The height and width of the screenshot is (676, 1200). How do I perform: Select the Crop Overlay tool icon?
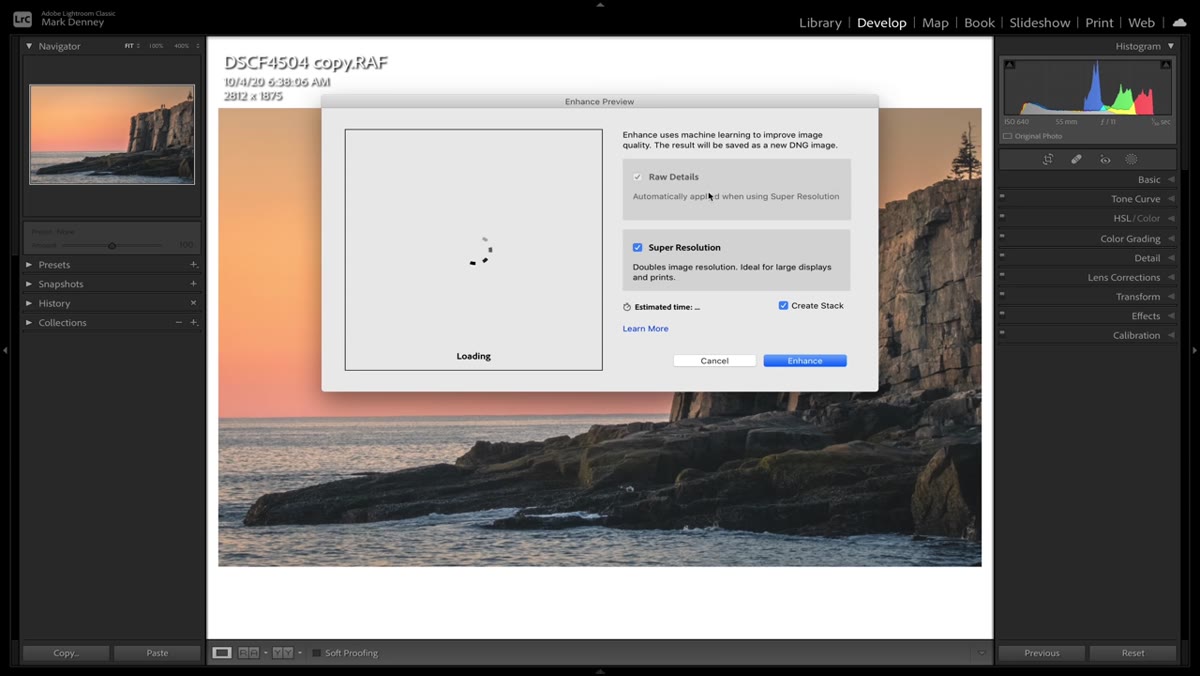(1048, 159)
